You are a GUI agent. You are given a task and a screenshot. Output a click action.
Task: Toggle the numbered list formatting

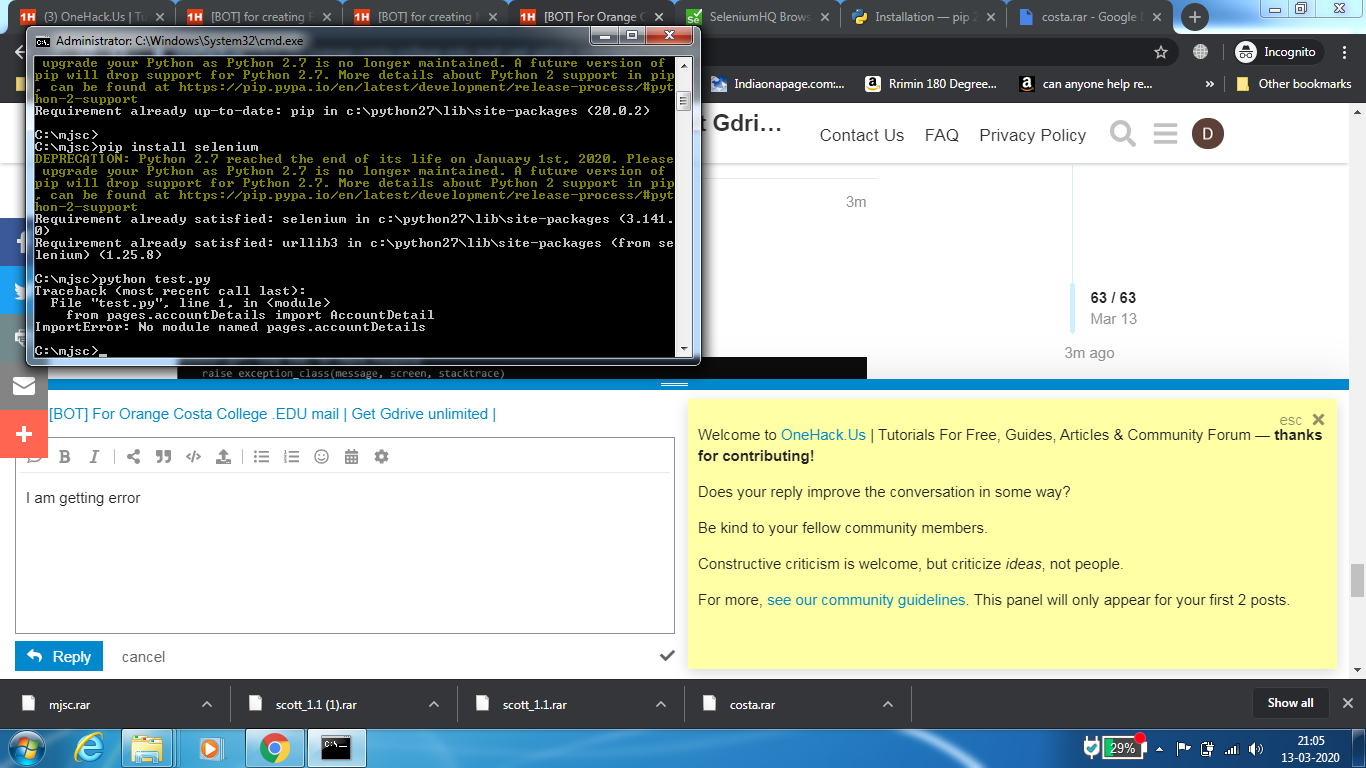[x=291, y=457]
